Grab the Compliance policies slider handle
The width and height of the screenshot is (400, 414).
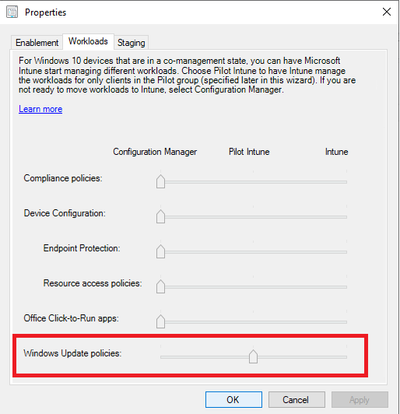click(x=161, y=181)
